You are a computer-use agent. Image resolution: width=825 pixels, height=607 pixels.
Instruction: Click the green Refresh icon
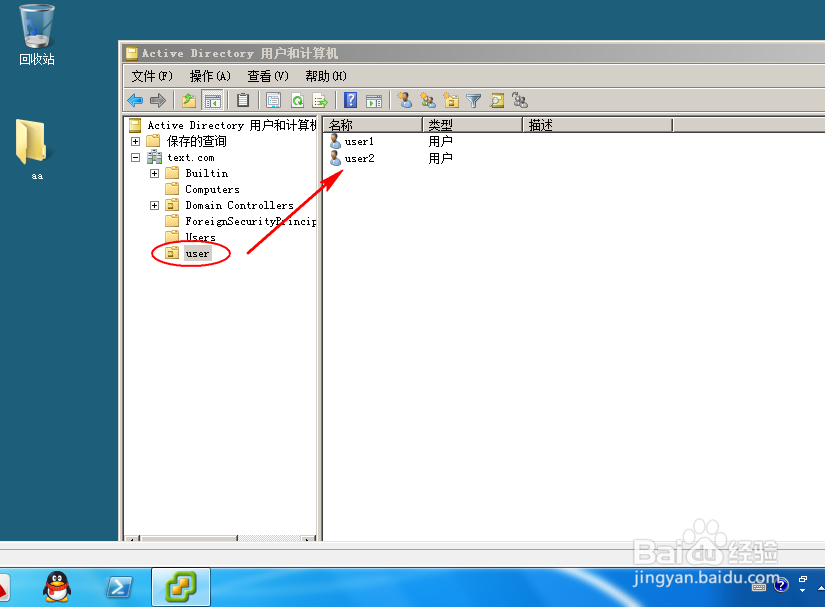click(x=297, y=100)
